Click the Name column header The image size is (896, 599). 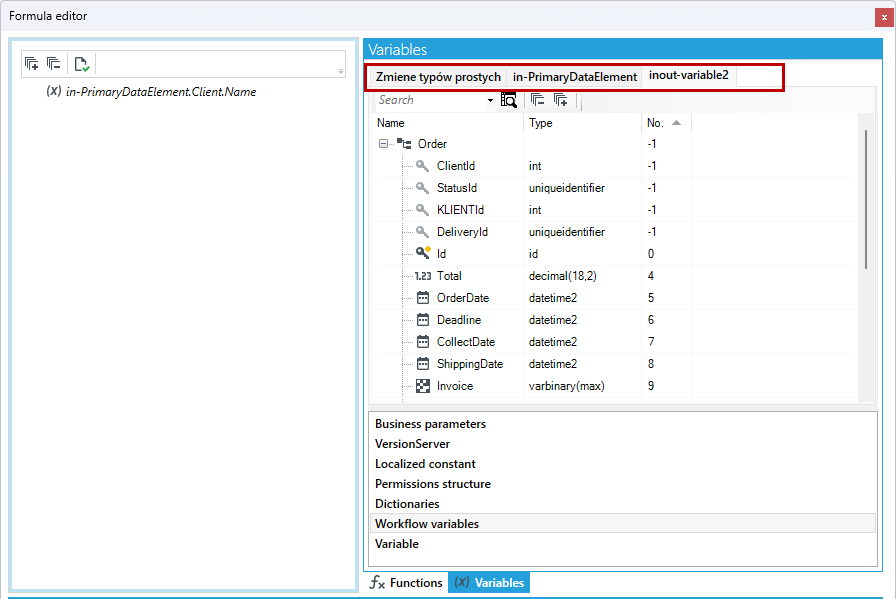coord(447,123)
